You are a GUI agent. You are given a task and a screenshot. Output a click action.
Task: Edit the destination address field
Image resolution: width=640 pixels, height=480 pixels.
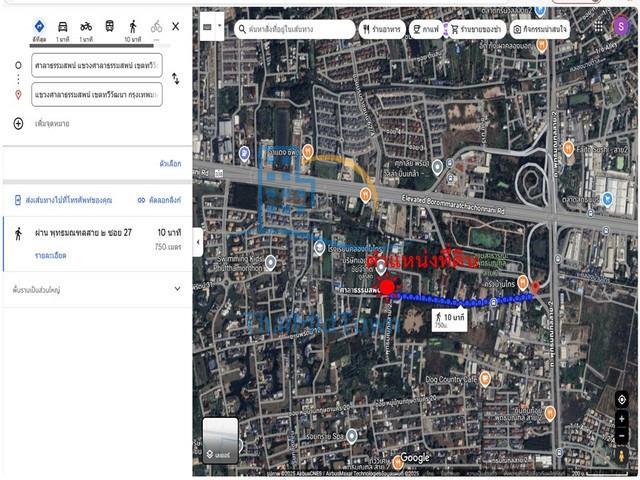tap(97, 94)
